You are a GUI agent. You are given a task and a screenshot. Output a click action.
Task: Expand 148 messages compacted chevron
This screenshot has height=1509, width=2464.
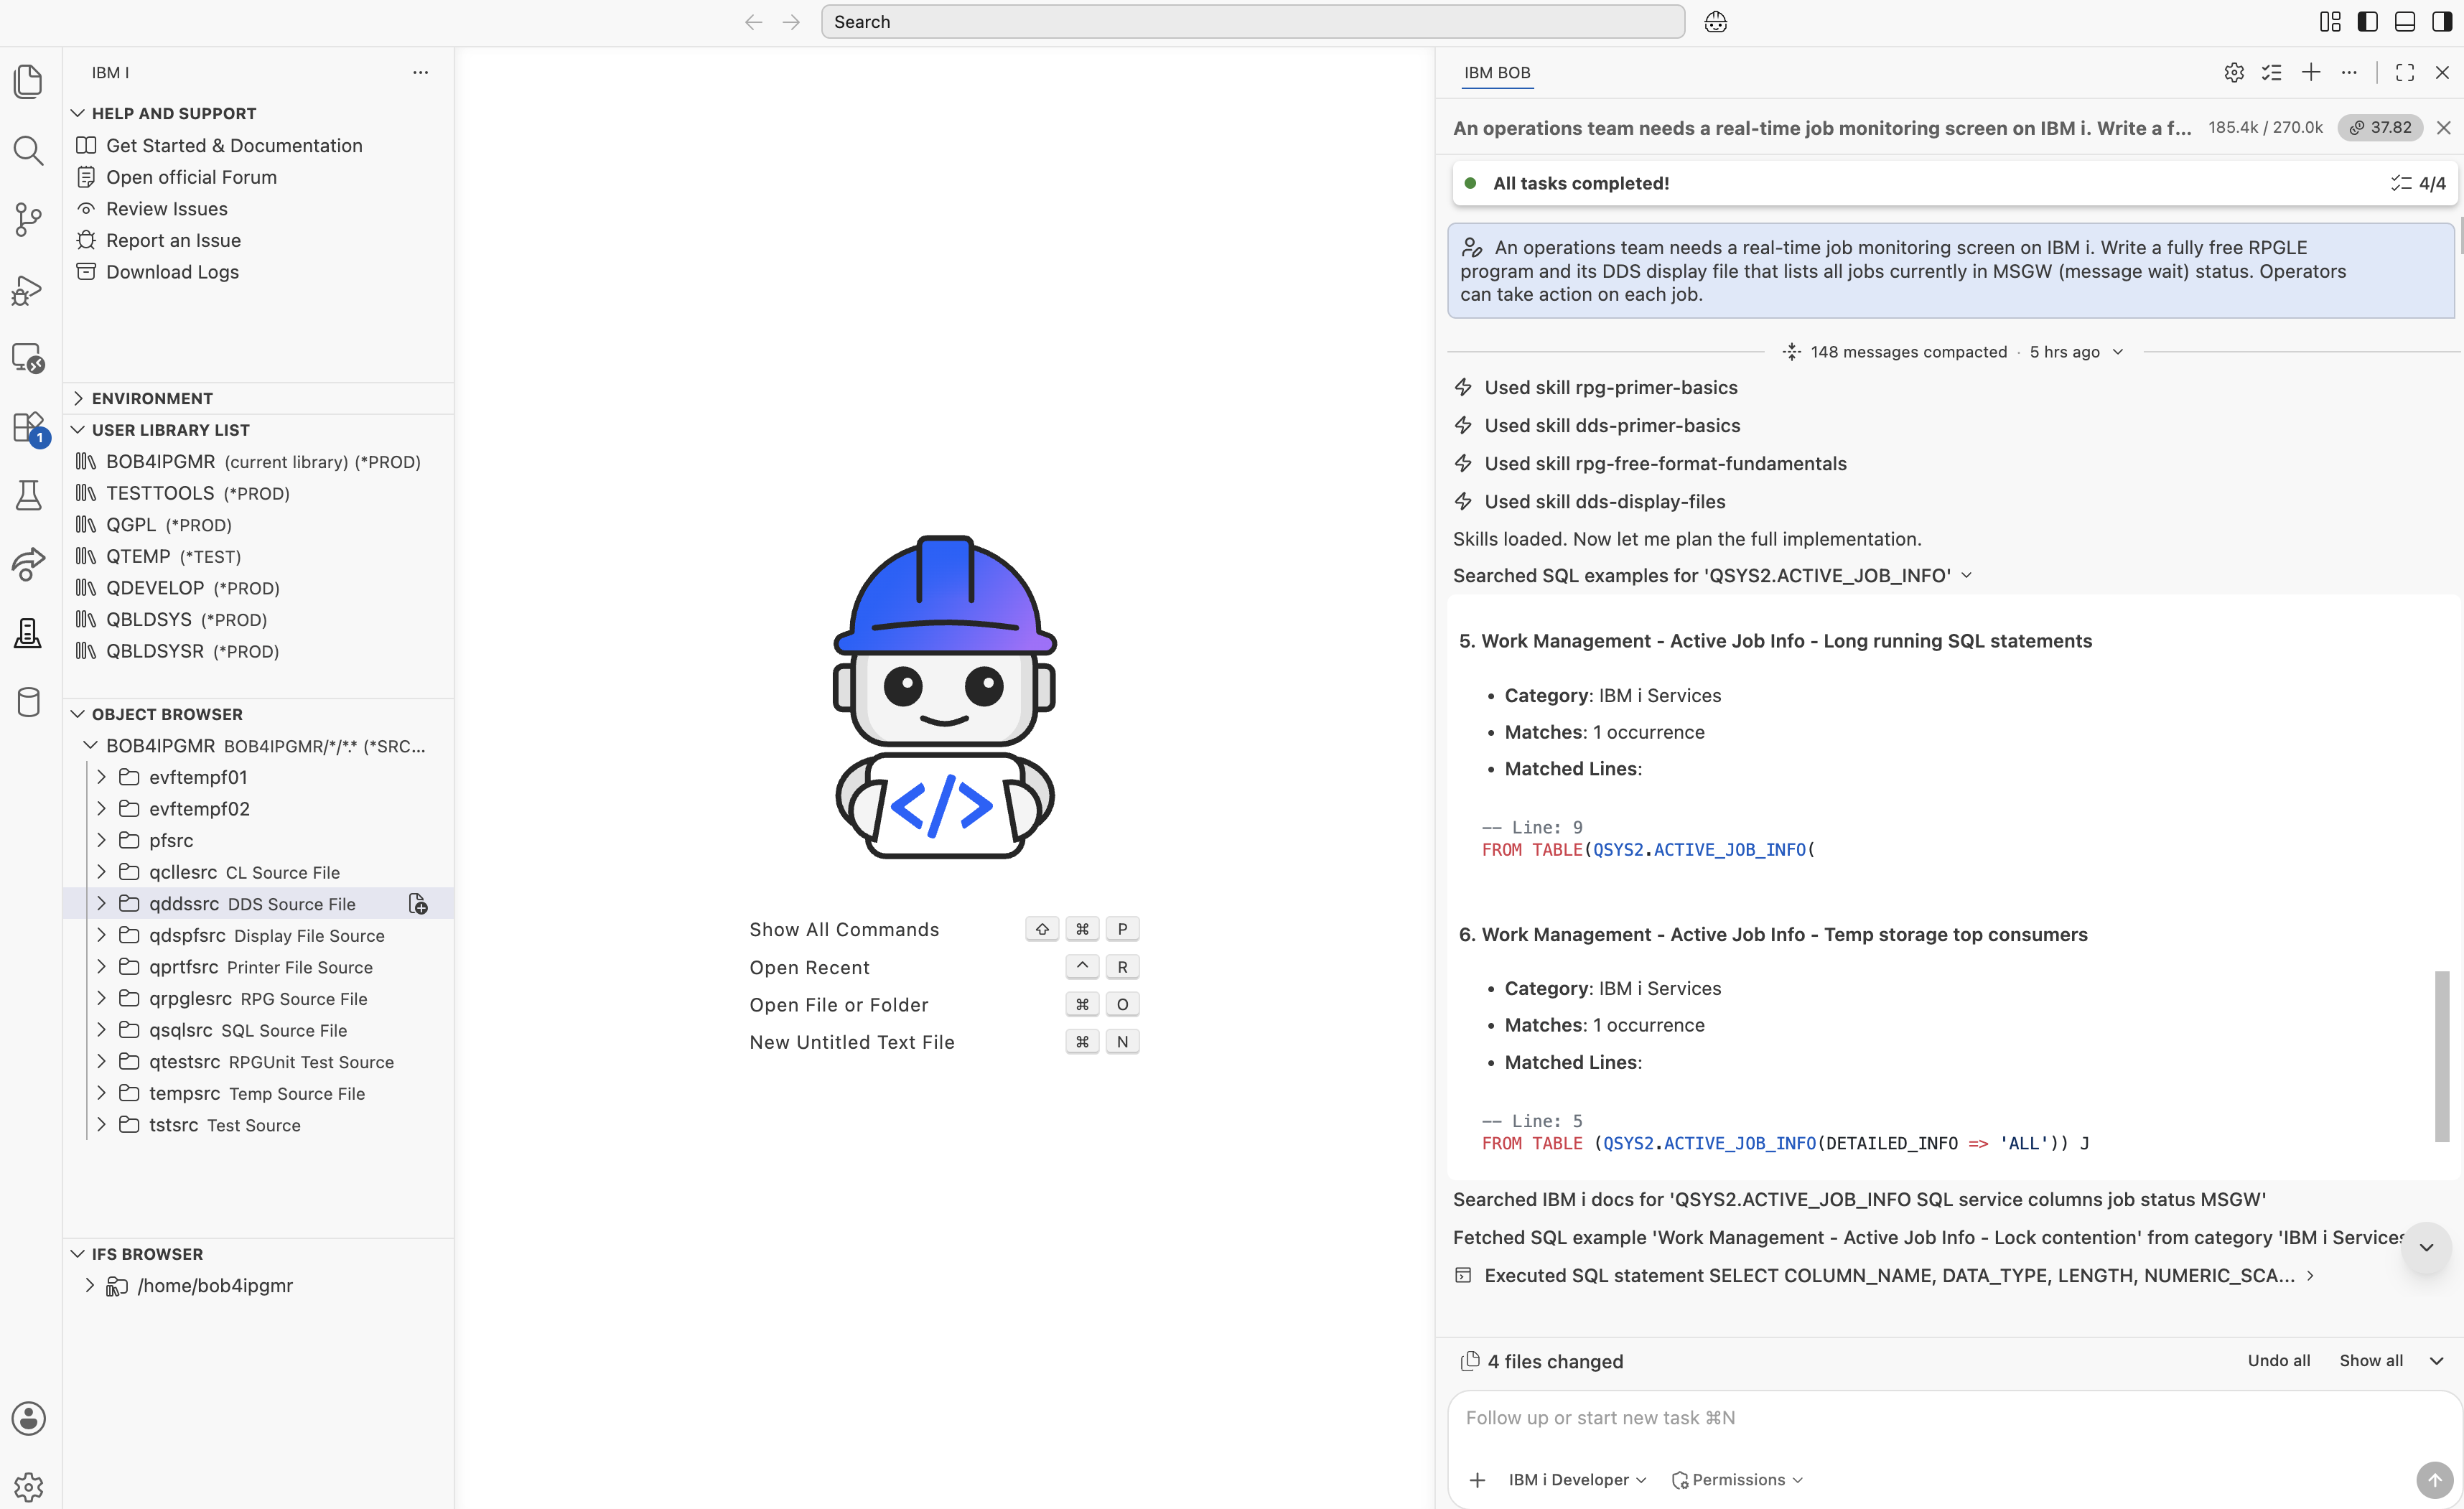2118,352
